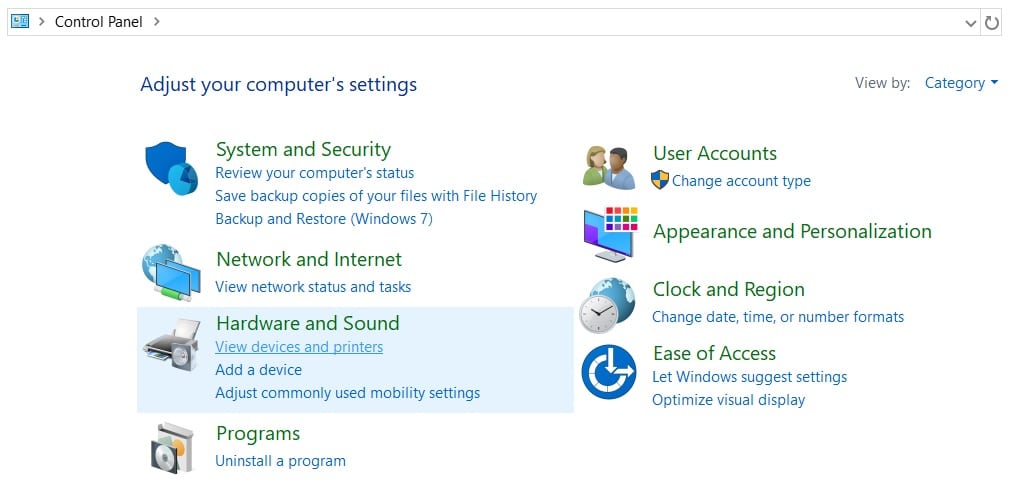Click Control Panel in the breadcrumb path
The image size is (1014, 494).
coord(98,21)
